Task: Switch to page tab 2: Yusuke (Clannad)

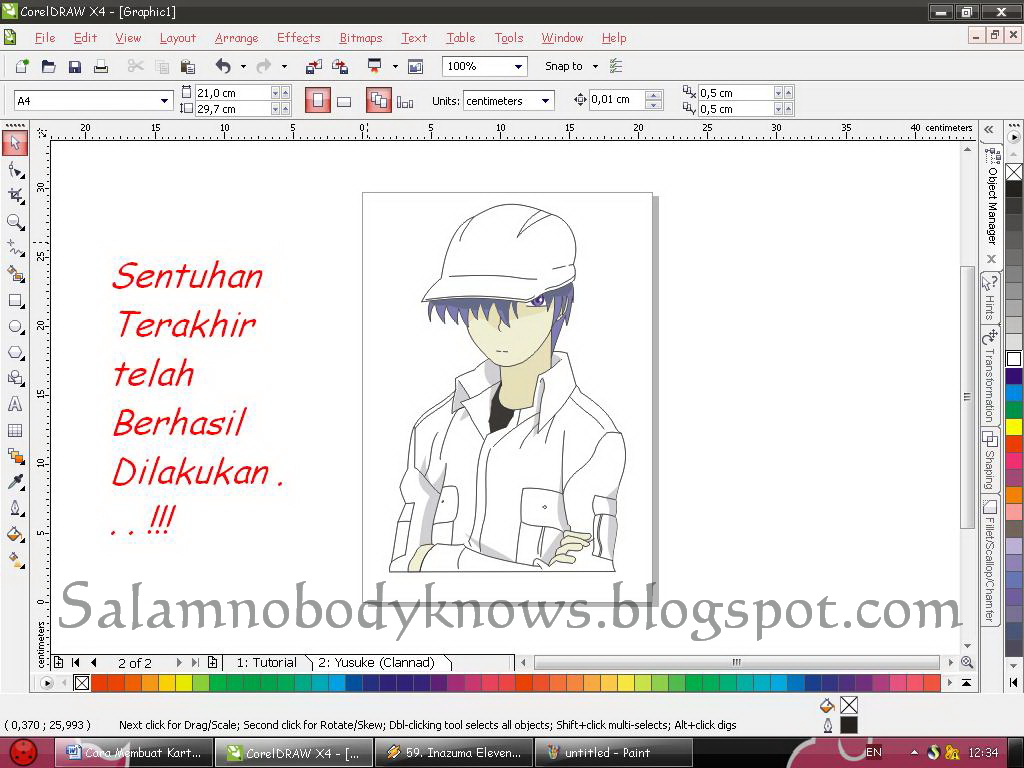Action: coord(376,662)
